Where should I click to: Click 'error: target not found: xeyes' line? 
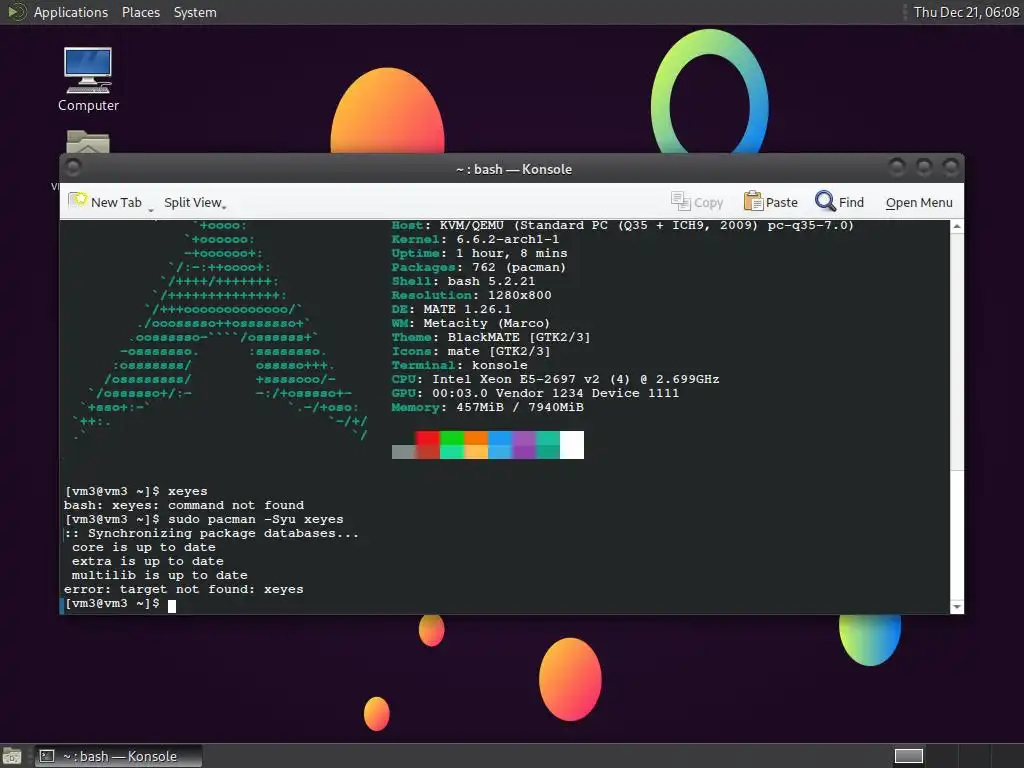pos(184,589)
